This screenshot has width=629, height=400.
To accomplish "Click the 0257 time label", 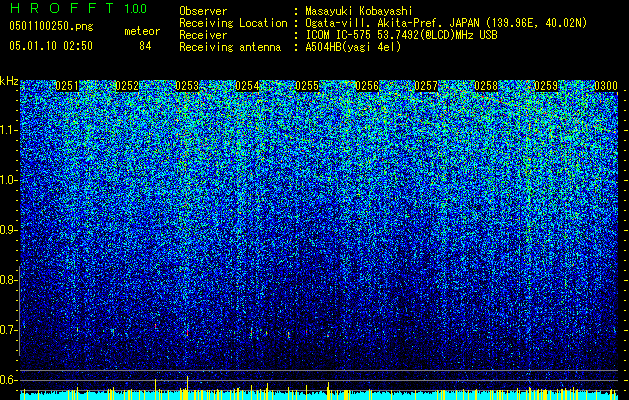I will pos(426,86).
